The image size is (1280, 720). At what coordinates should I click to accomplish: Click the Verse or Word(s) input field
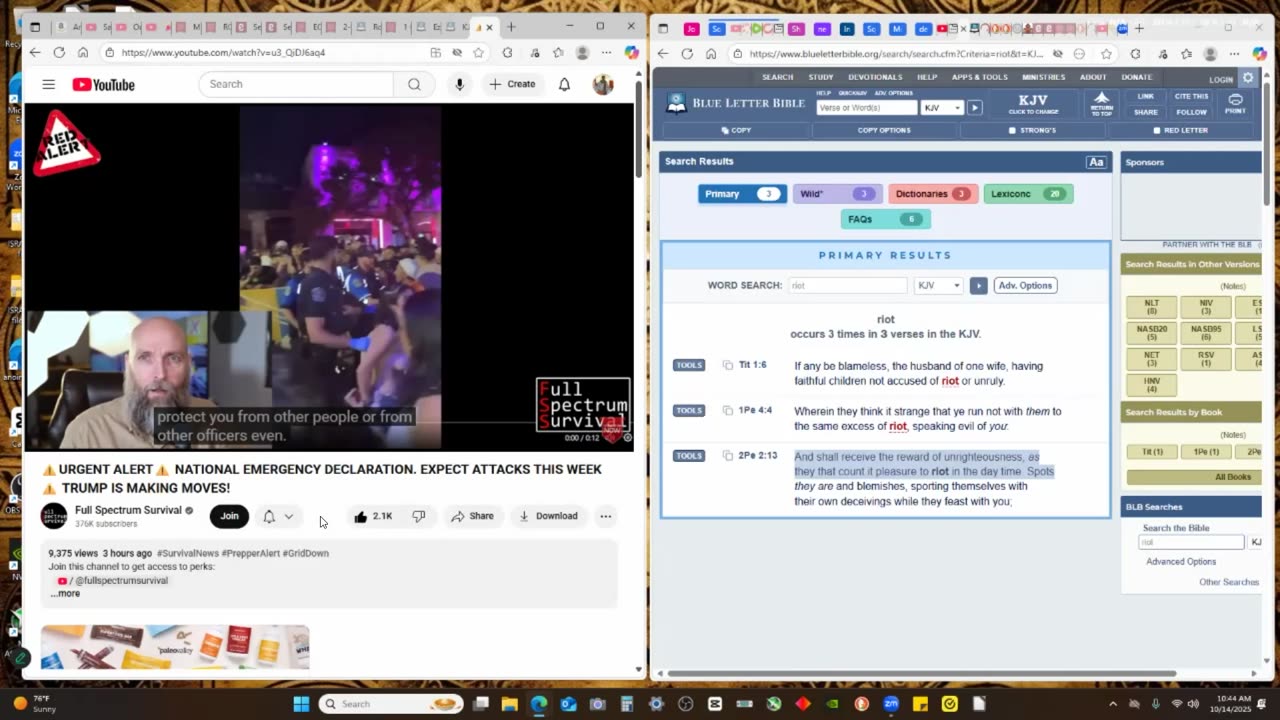pos(866,107)
